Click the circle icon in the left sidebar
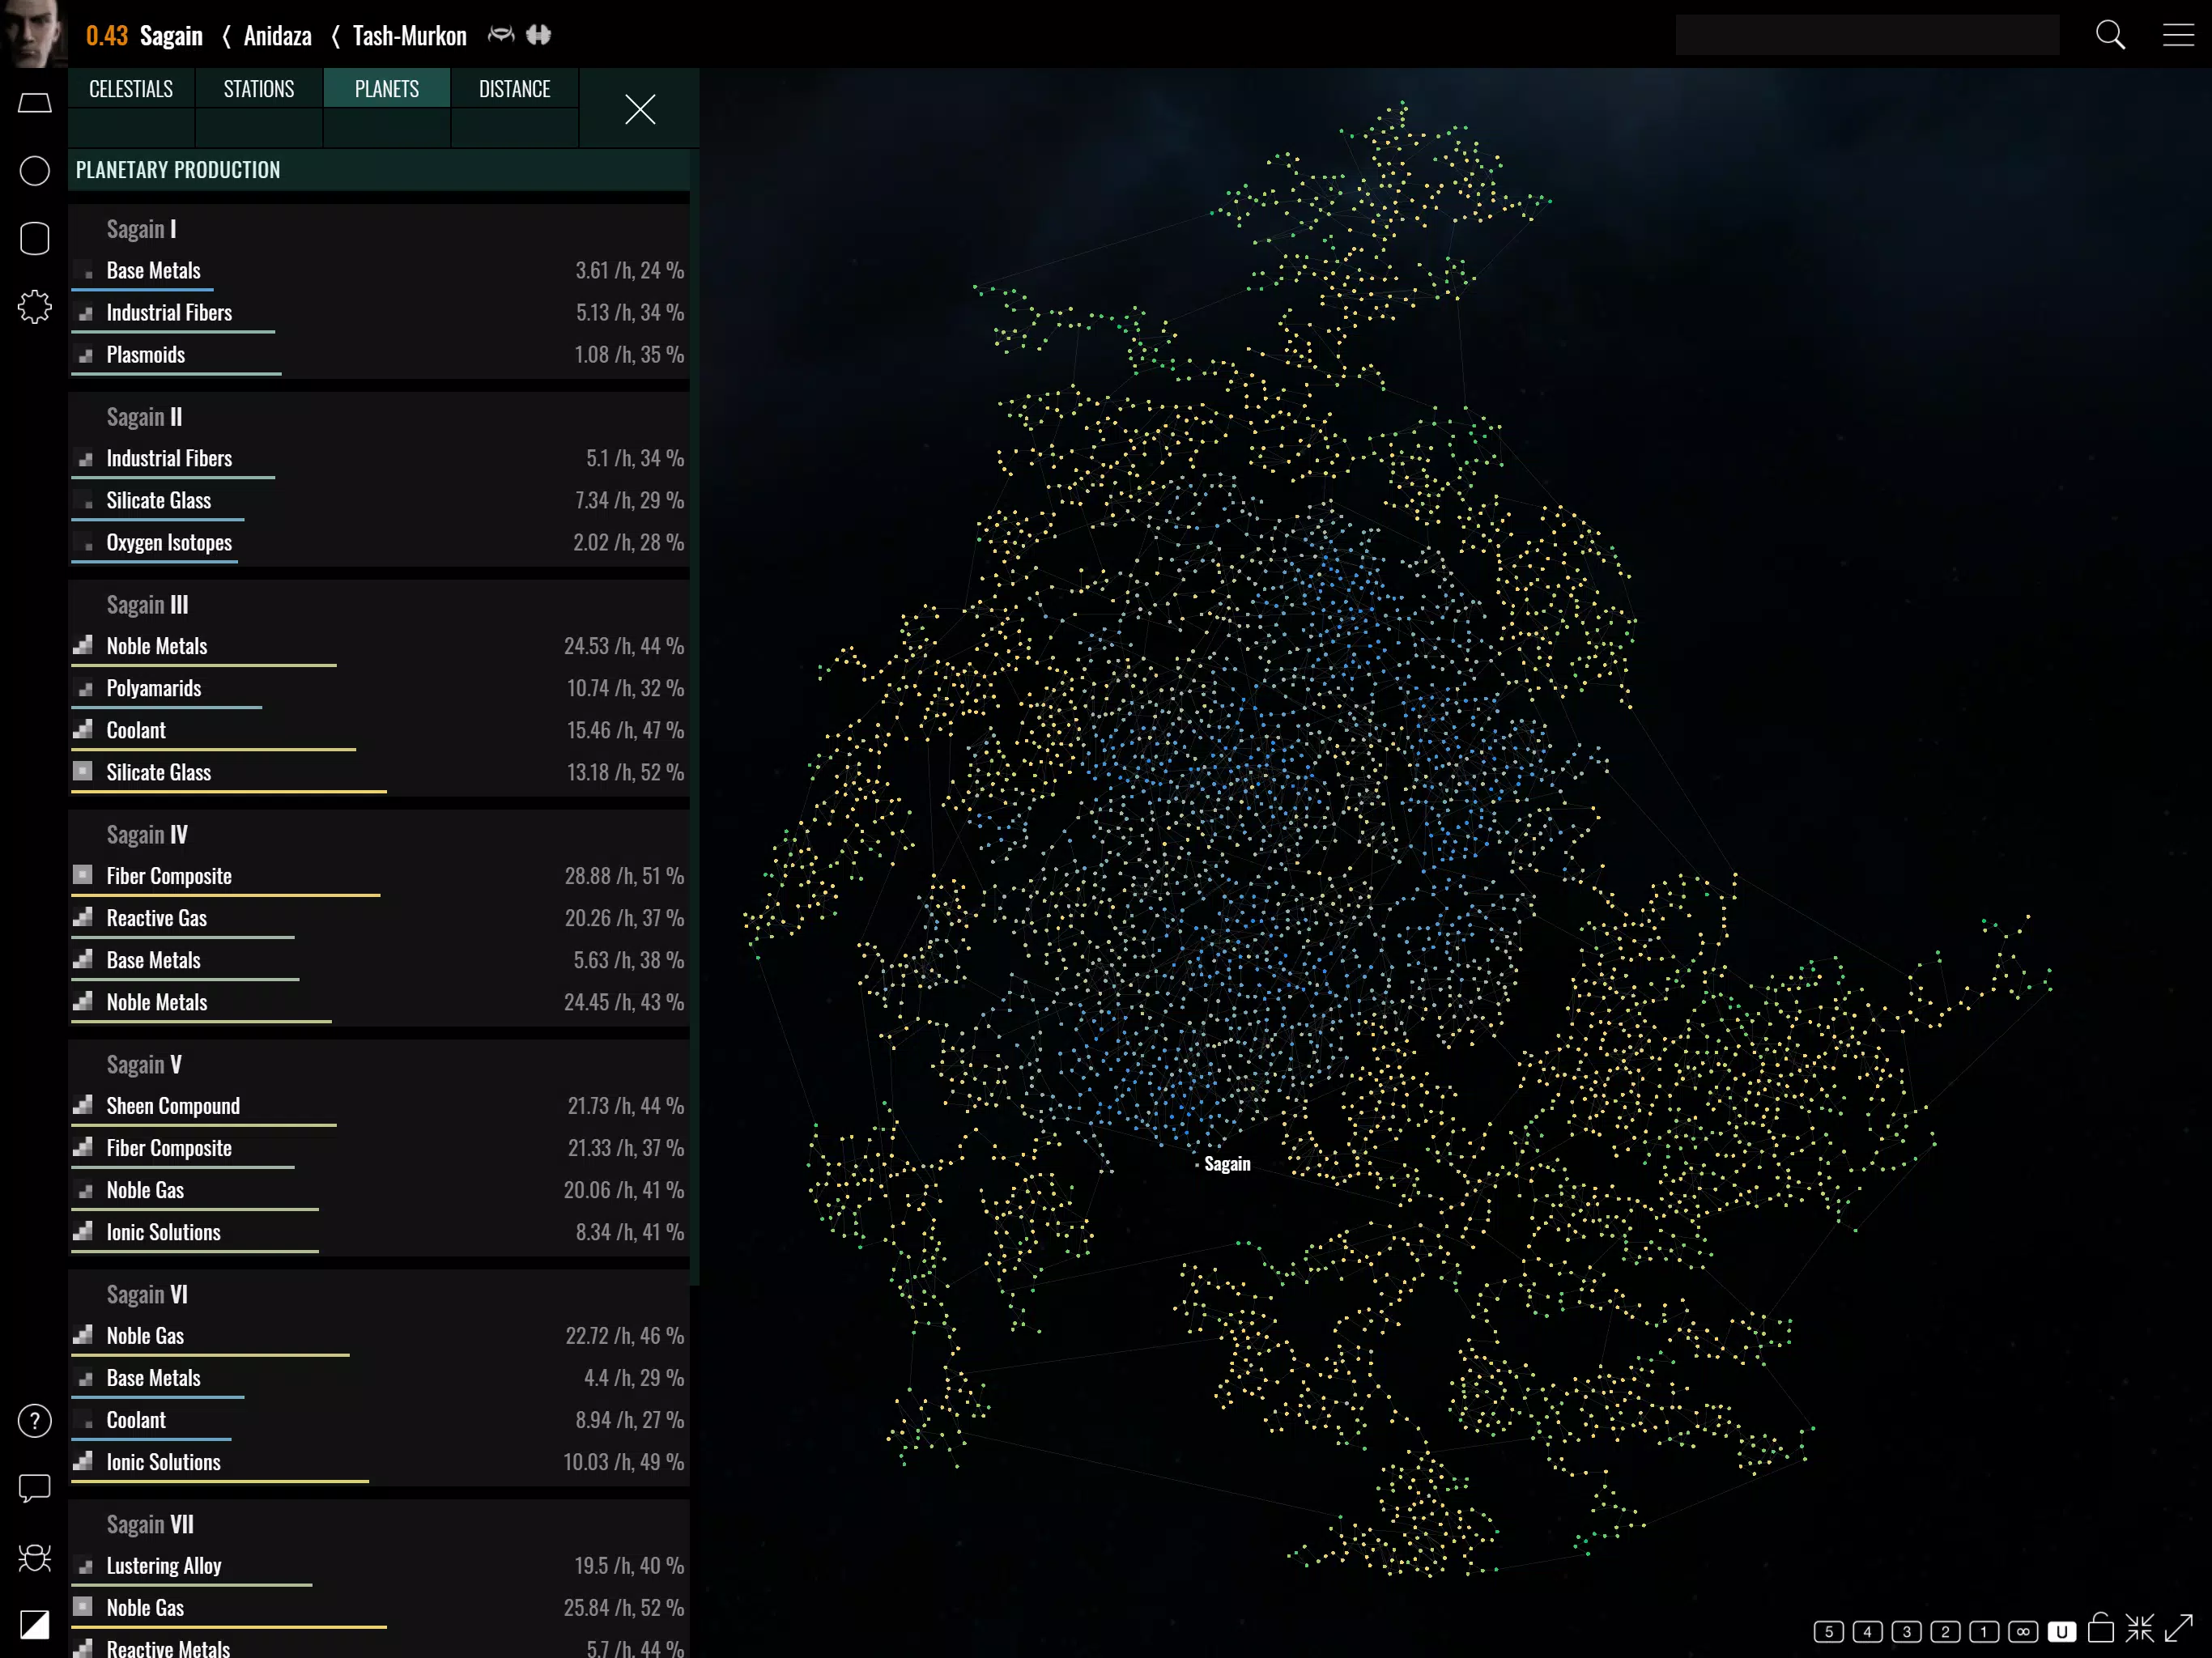This screenshot has width=2212, height=1658. pyautogui.click(x=35, y=171)
